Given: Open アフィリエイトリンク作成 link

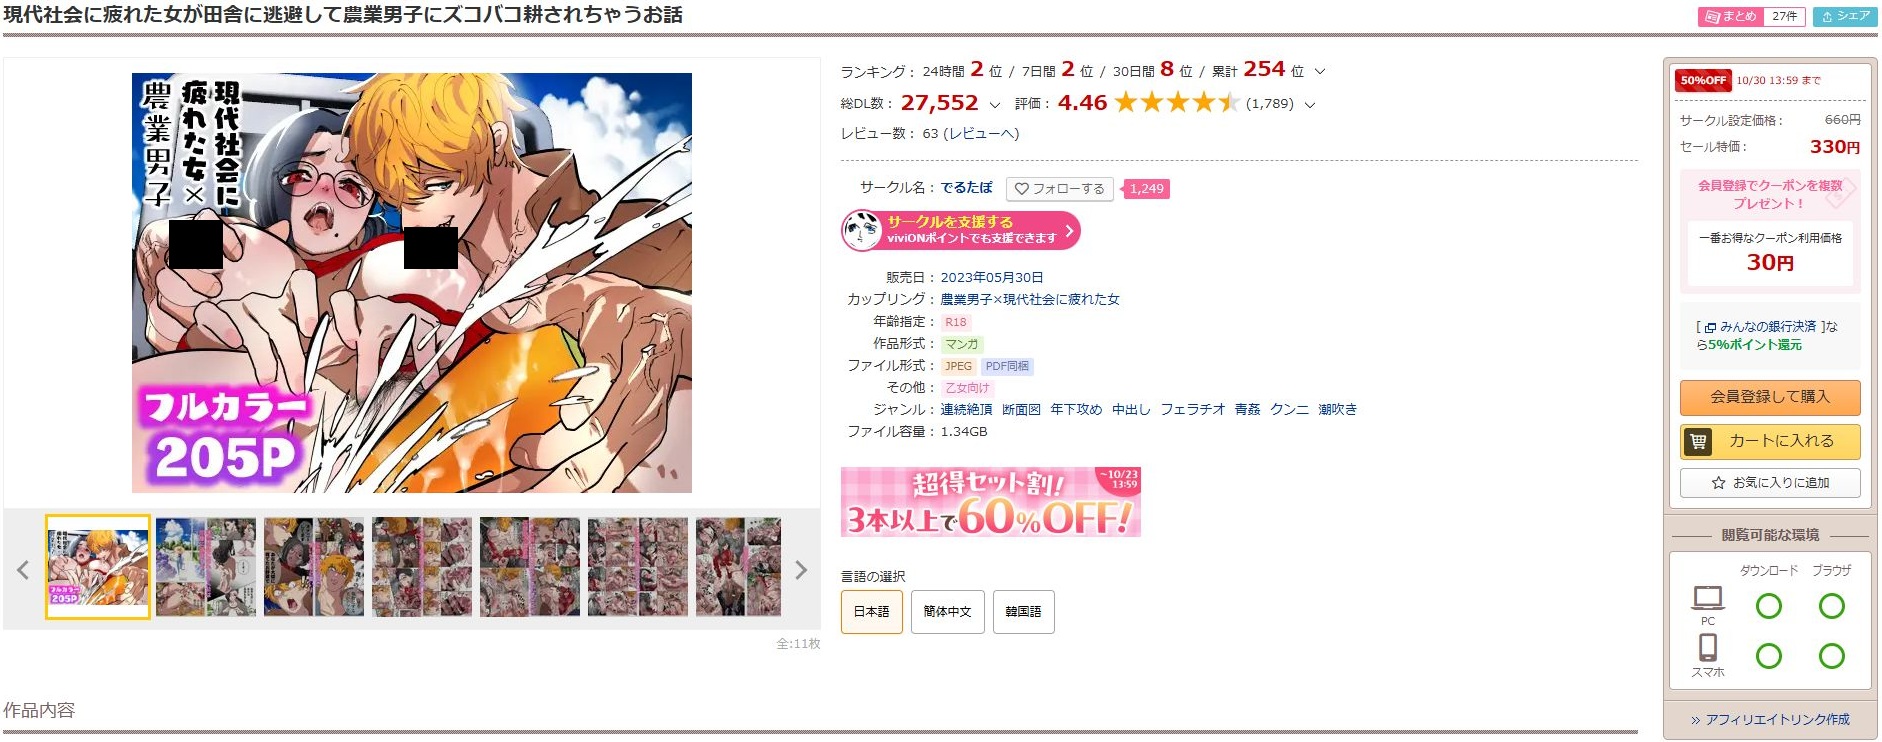Looking at the screenshot, I should pos(1769,720).
